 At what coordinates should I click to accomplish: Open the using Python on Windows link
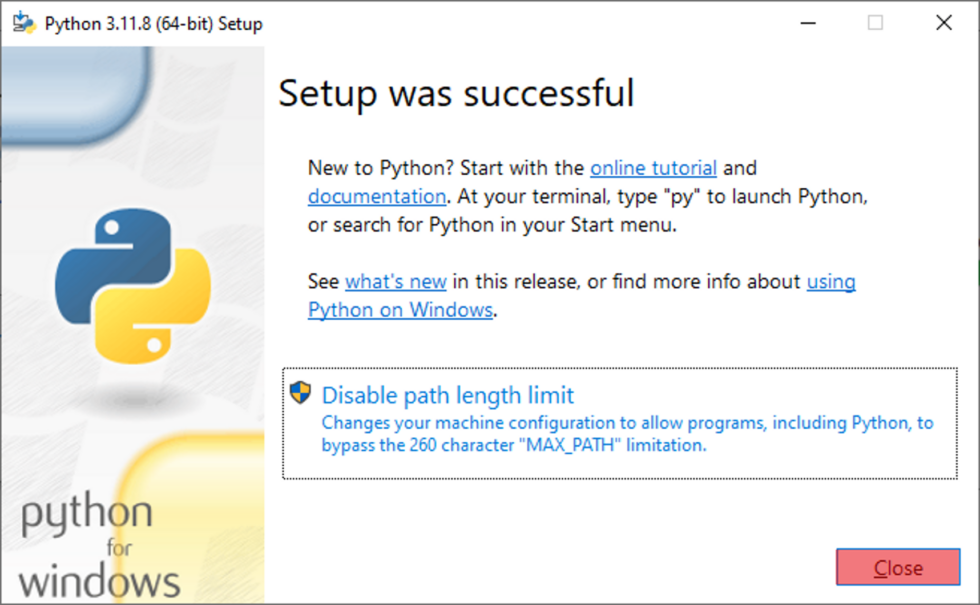(400, 310)
